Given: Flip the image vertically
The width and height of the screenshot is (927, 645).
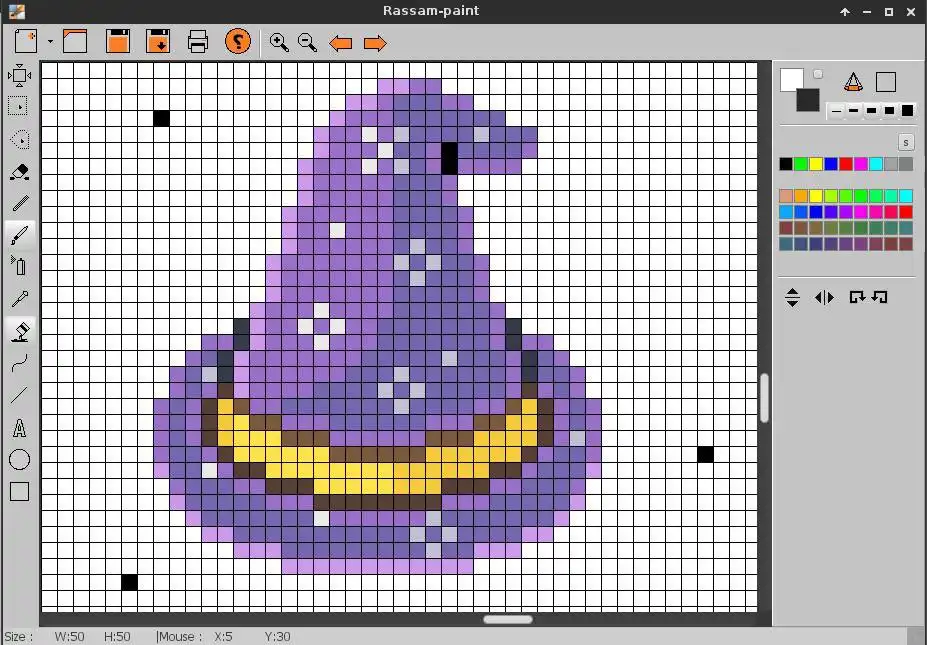Looking at the screenshot, I should click(792, 297).
